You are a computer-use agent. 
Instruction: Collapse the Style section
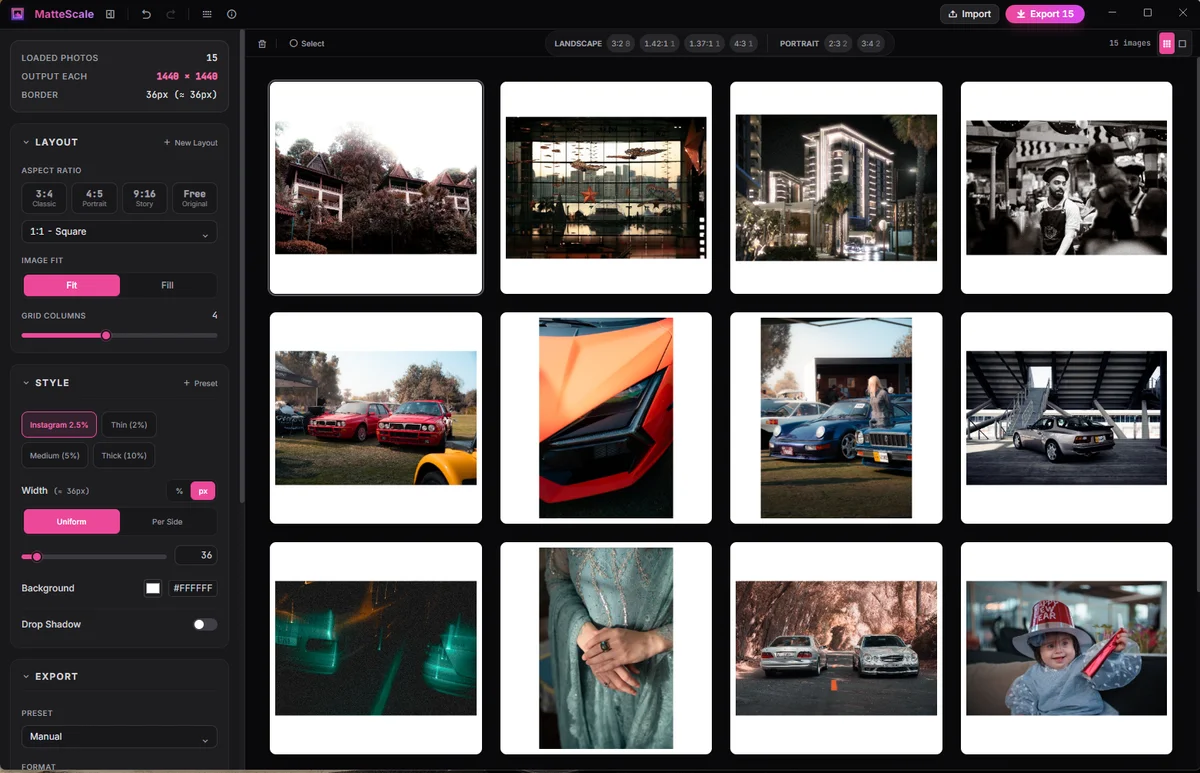[46, 383]
